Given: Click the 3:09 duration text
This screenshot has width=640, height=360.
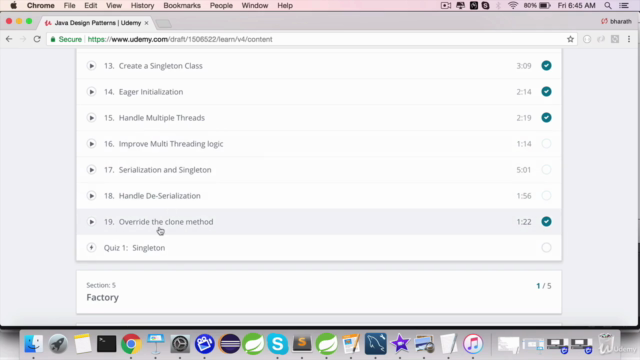Looking at the screenshot, I should [524, 66].
